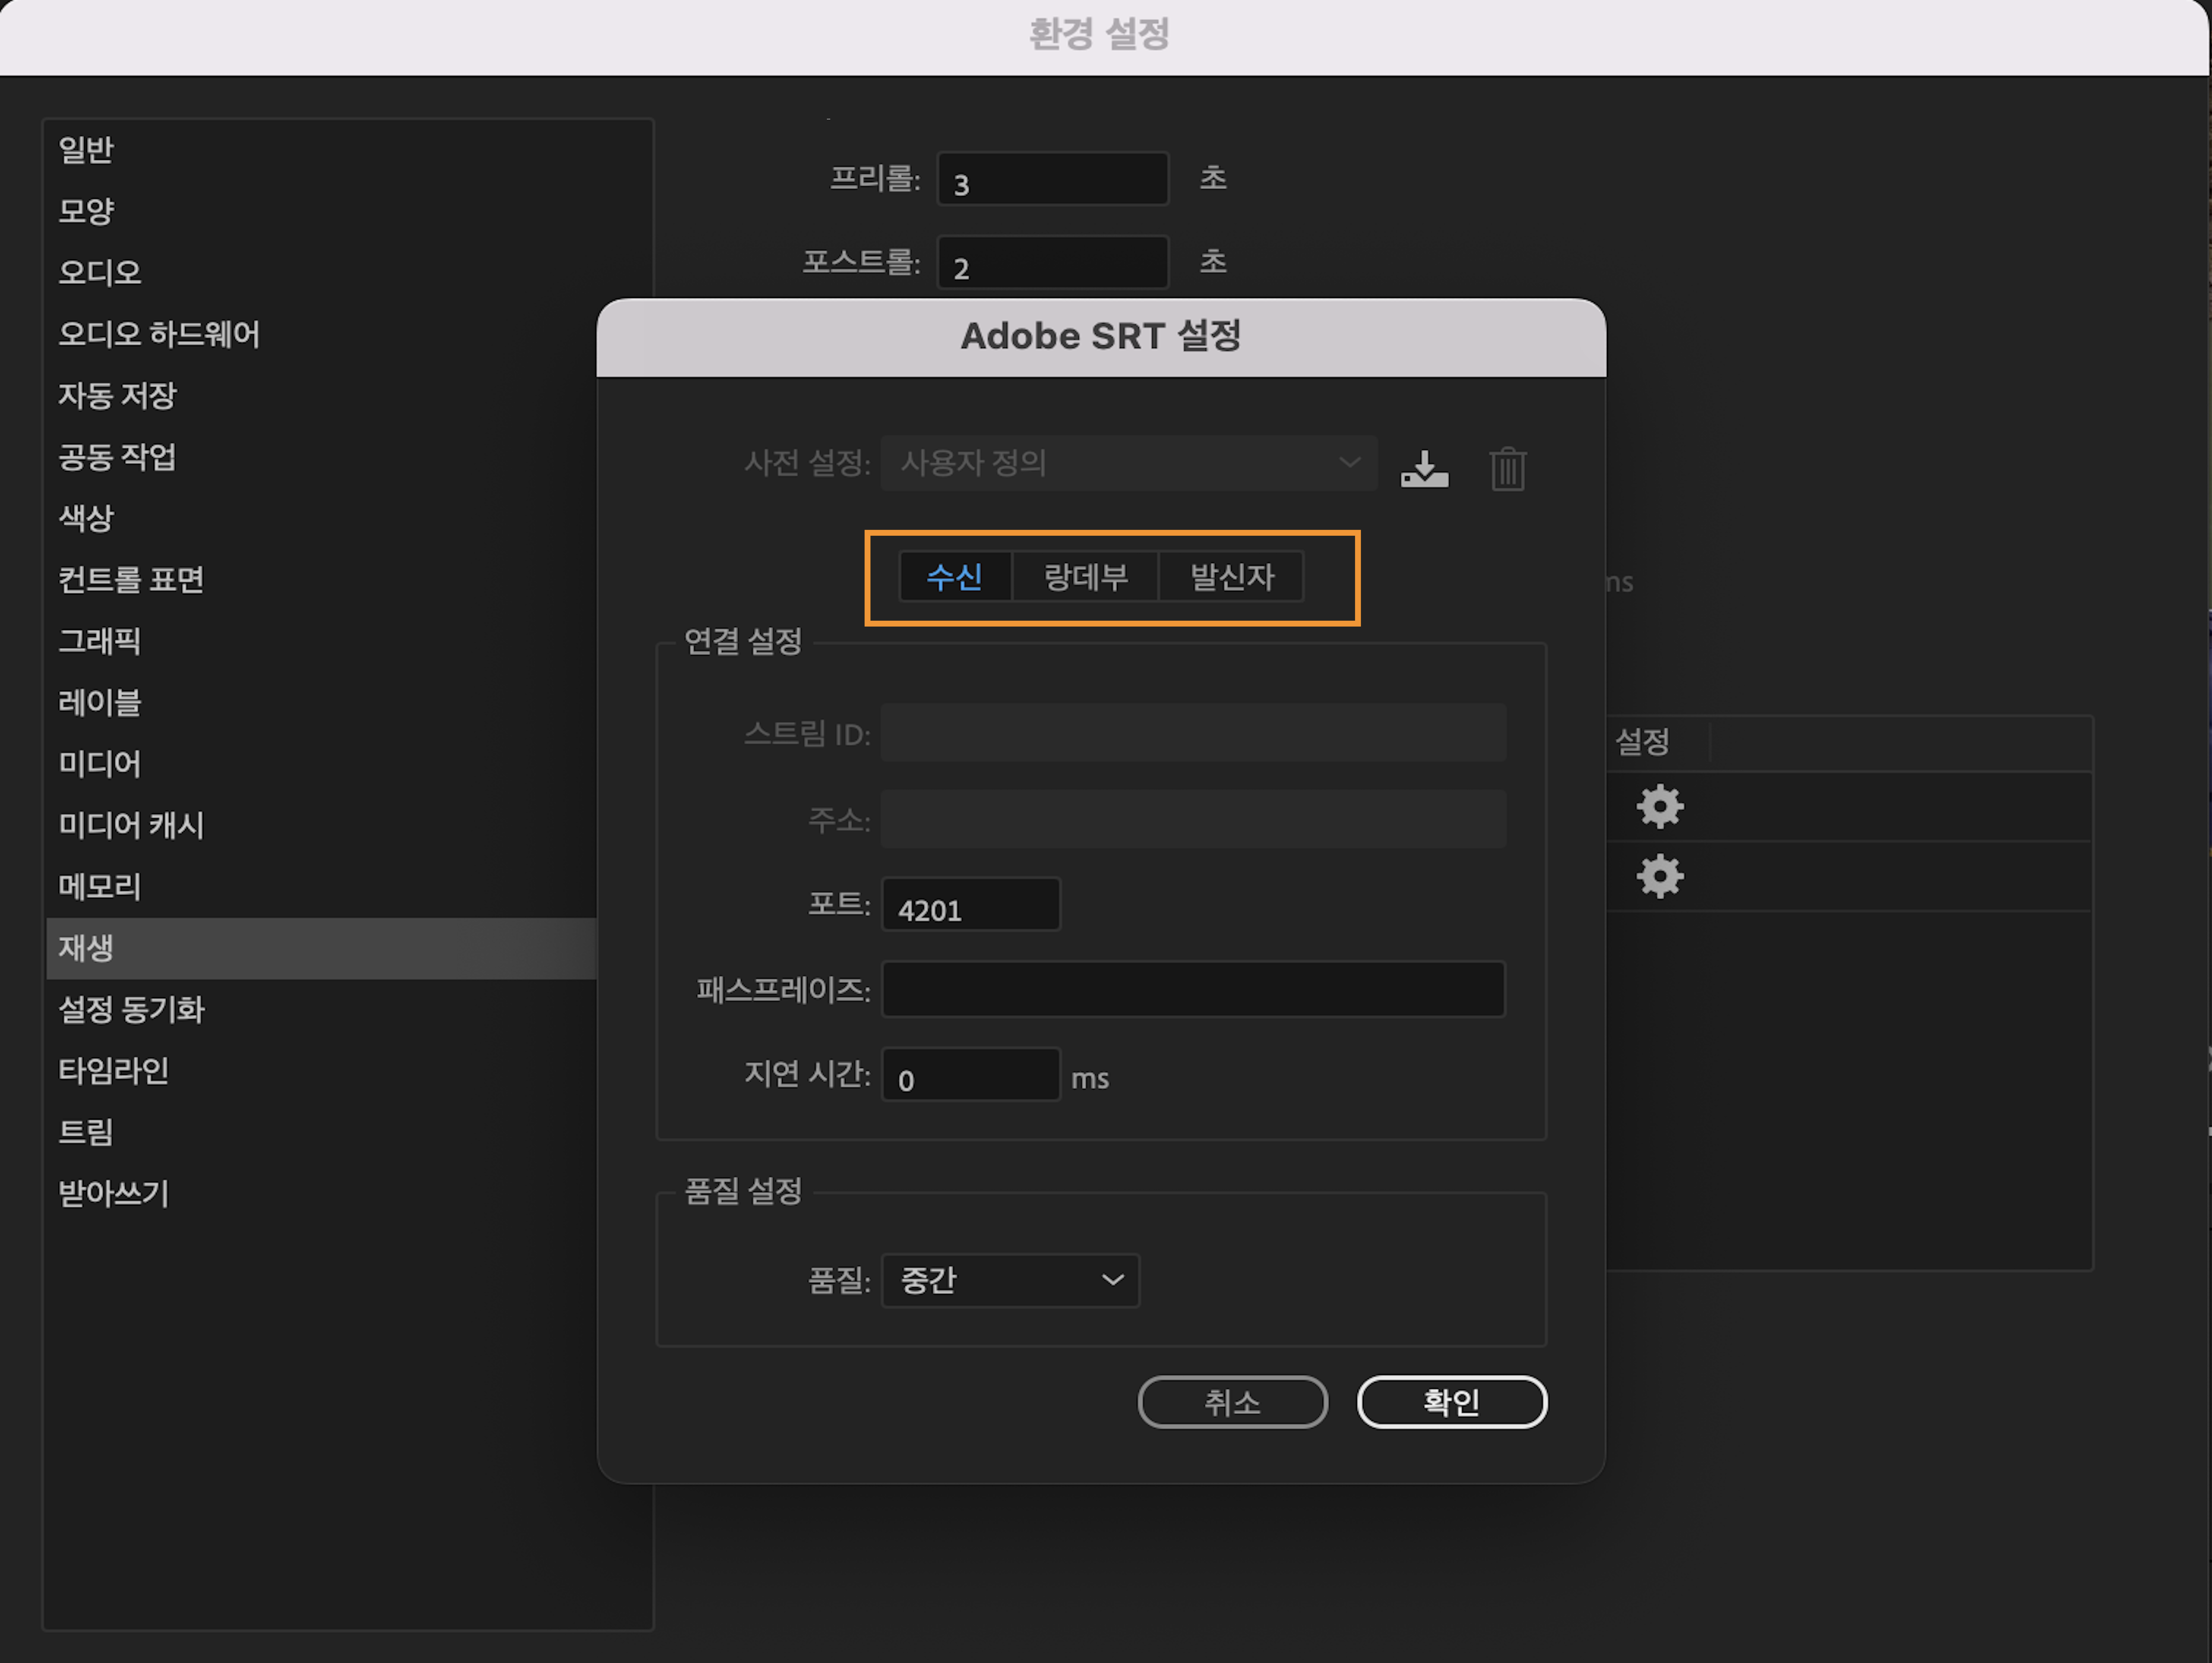The height and width of the screenshot is (1663, 2212).
Task: Adjust the 지연 시간 latency value
Action: pyautogui.click(x=969, y=1076)
